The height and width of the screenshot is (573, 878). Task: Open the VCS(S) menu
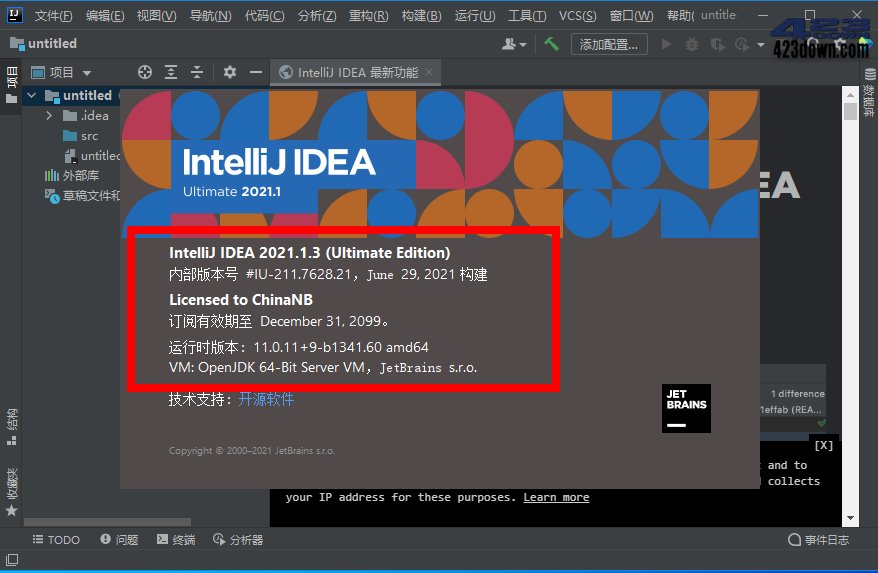tap(577, 16)
